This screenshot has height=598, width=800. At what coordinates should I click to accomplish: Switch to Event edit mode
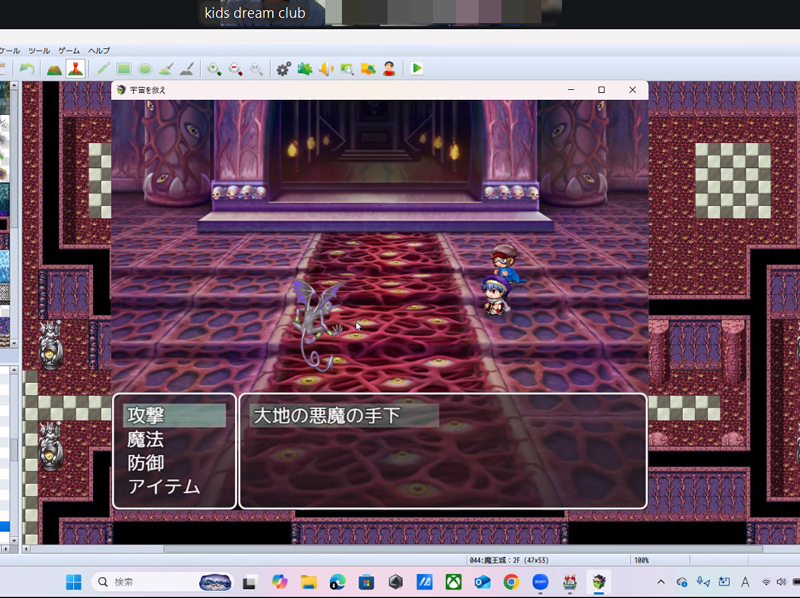pyautogui.click(x=75, y=68)
